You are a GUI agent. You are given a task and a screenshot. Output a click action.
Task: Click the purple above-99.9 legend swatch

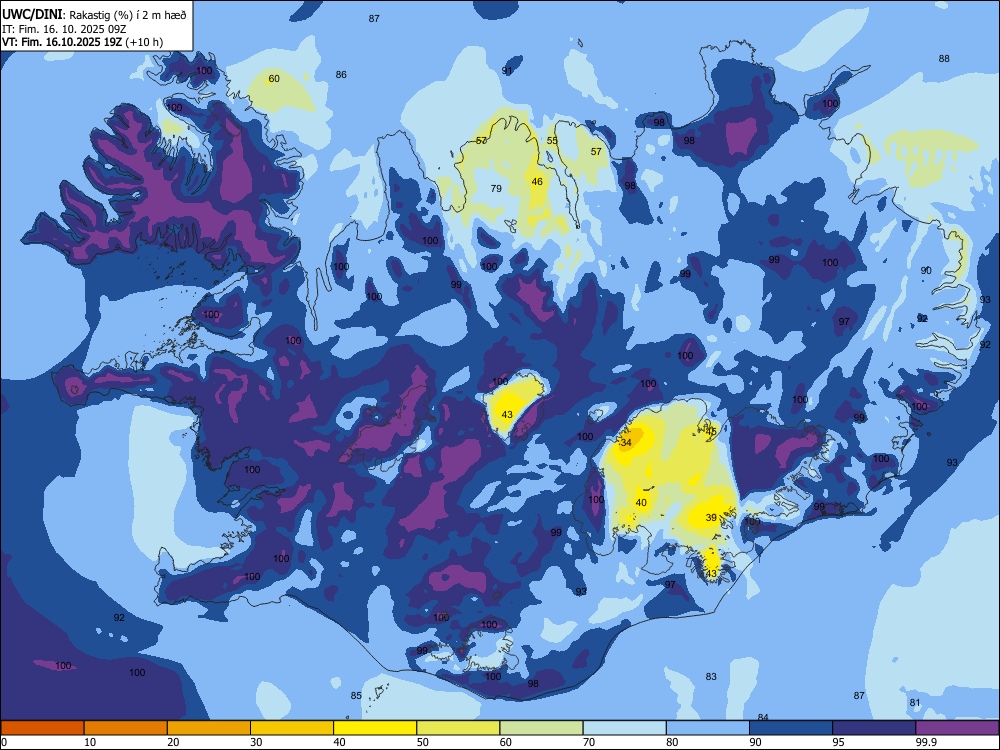click(957, 728)
